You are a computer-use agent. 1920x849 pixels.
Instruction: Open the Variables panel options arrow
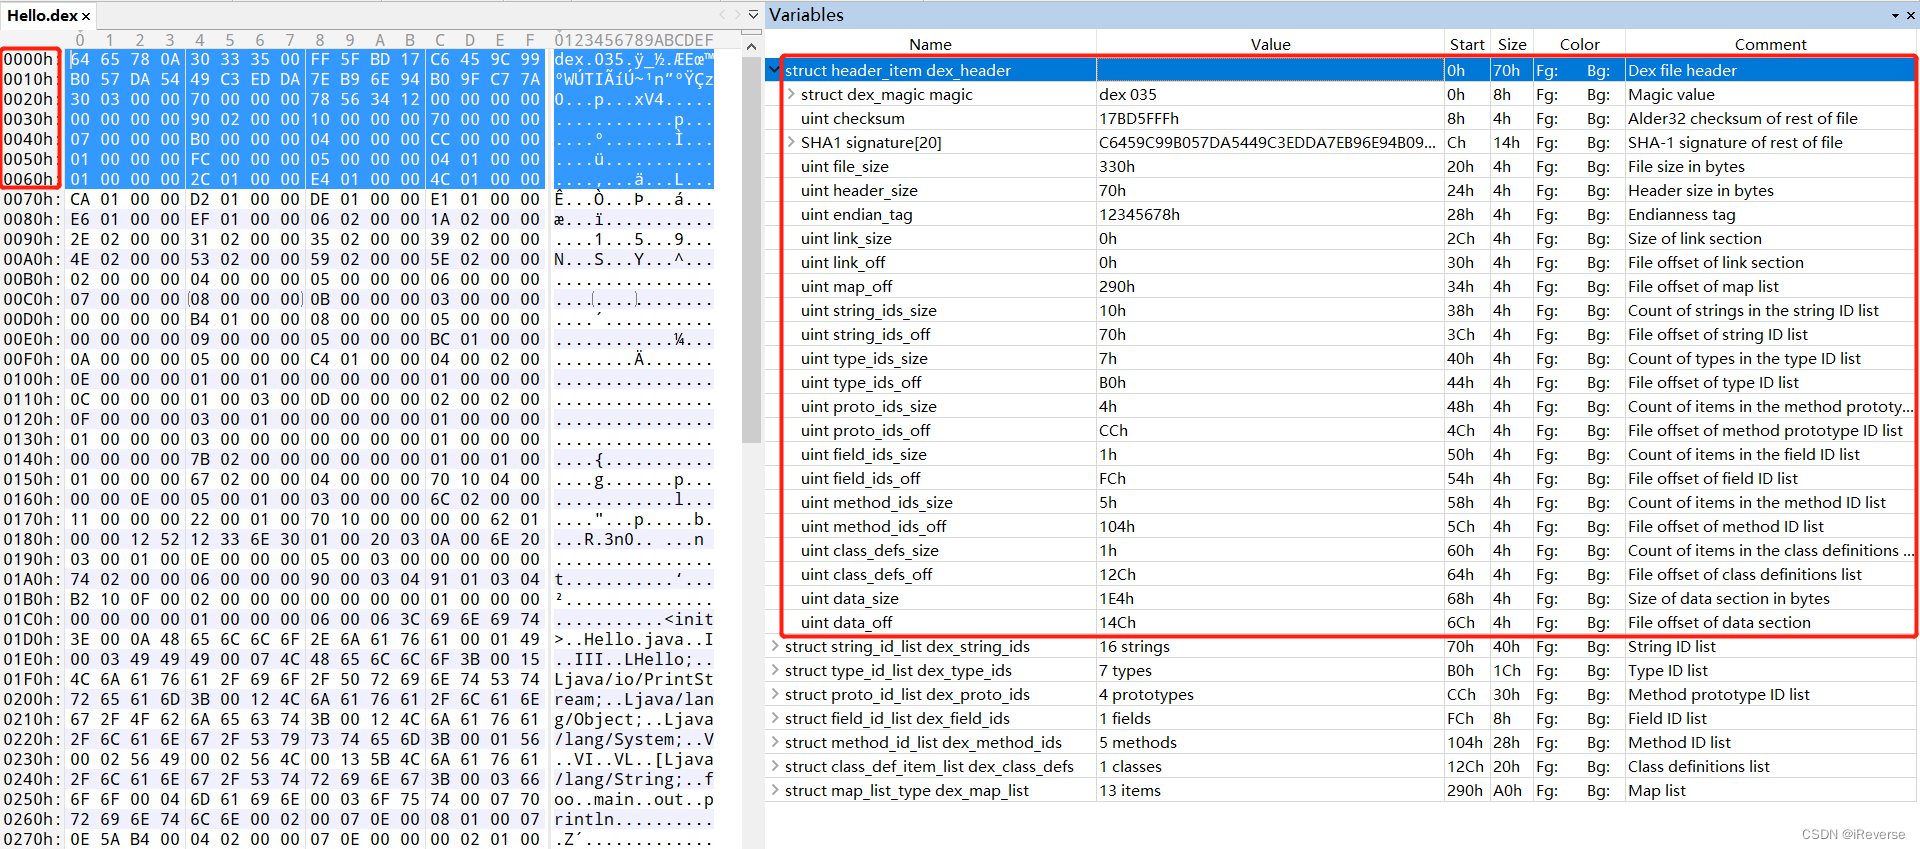tap(1895, 16)
